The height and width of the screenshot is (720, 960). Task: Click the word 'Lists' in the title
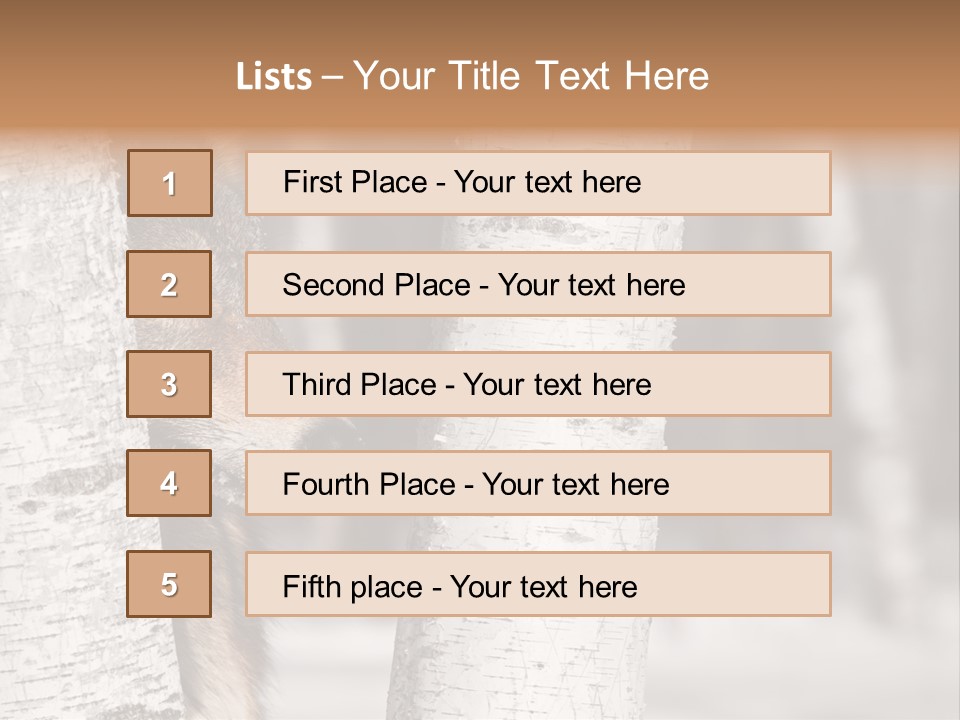point(273,77)
